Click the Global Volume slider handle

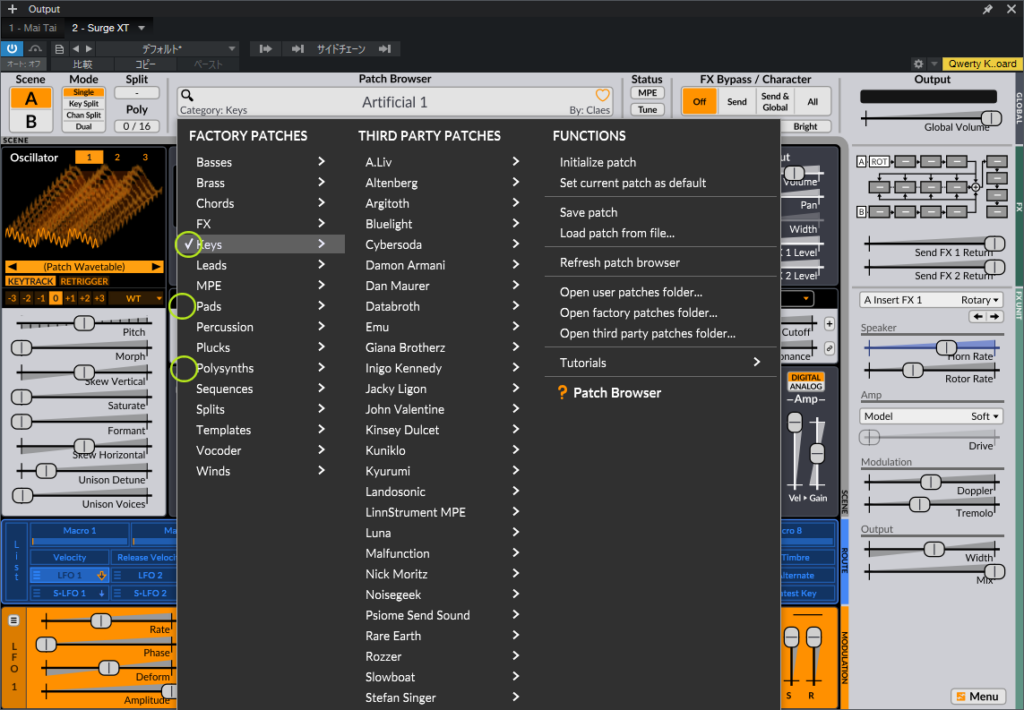click(x=990, y=118)
